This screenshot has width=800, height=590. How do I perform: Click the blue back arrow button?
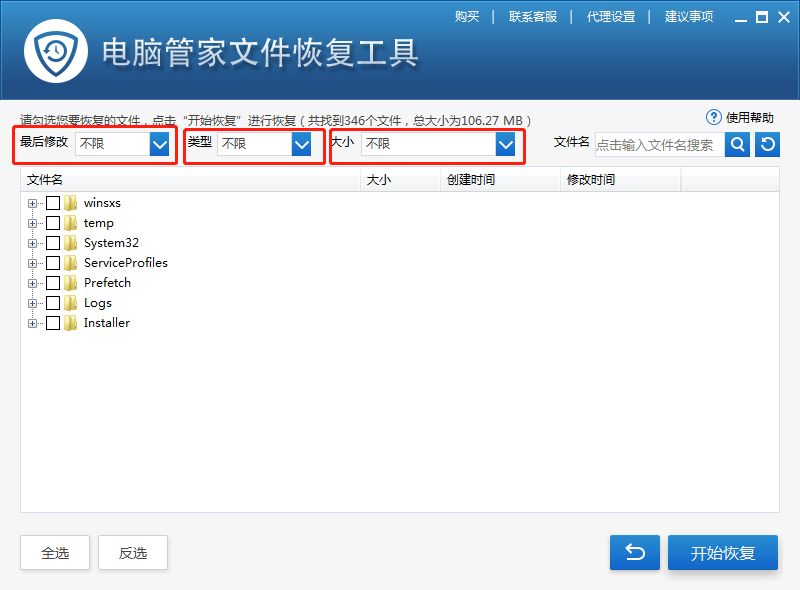coord(635,552)
